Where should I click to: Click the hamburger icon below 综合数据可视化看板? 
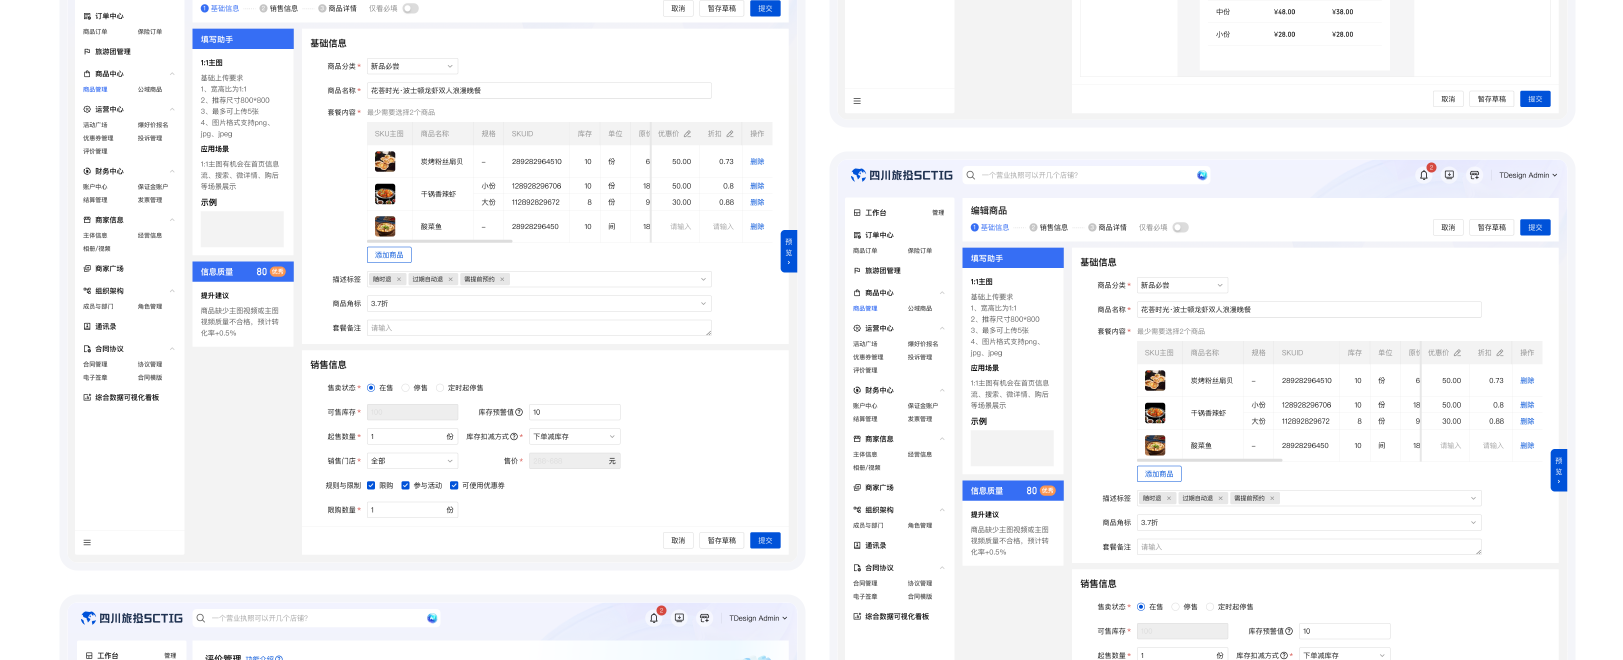(x=87, y=542)
